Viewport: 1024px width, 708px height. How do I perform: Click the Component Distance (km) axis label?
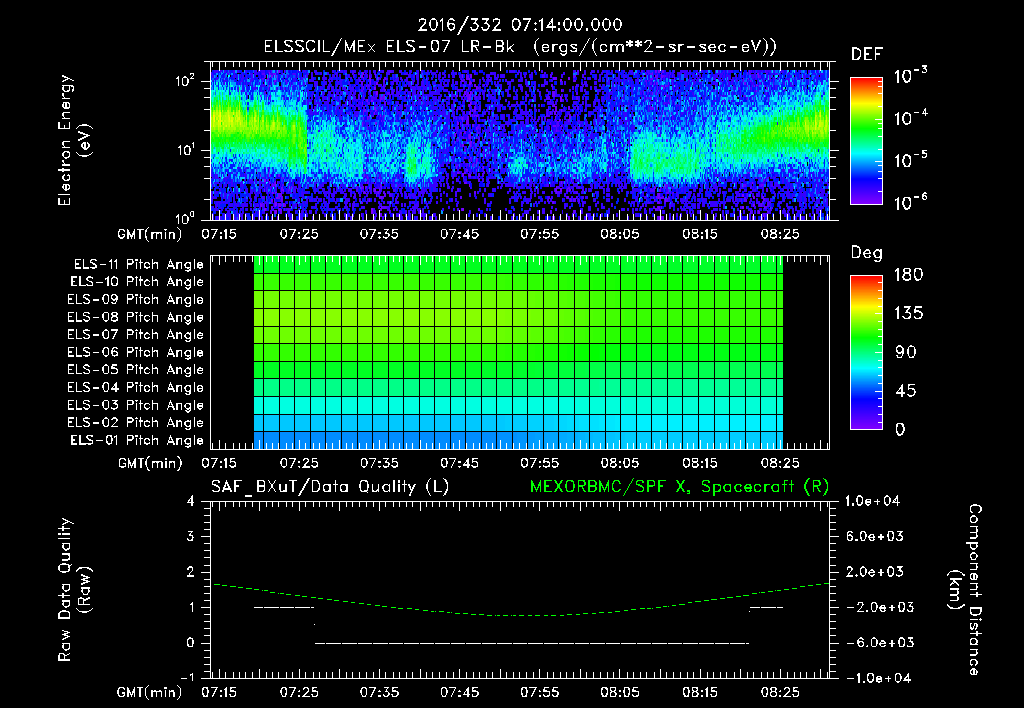pos(965,590)
